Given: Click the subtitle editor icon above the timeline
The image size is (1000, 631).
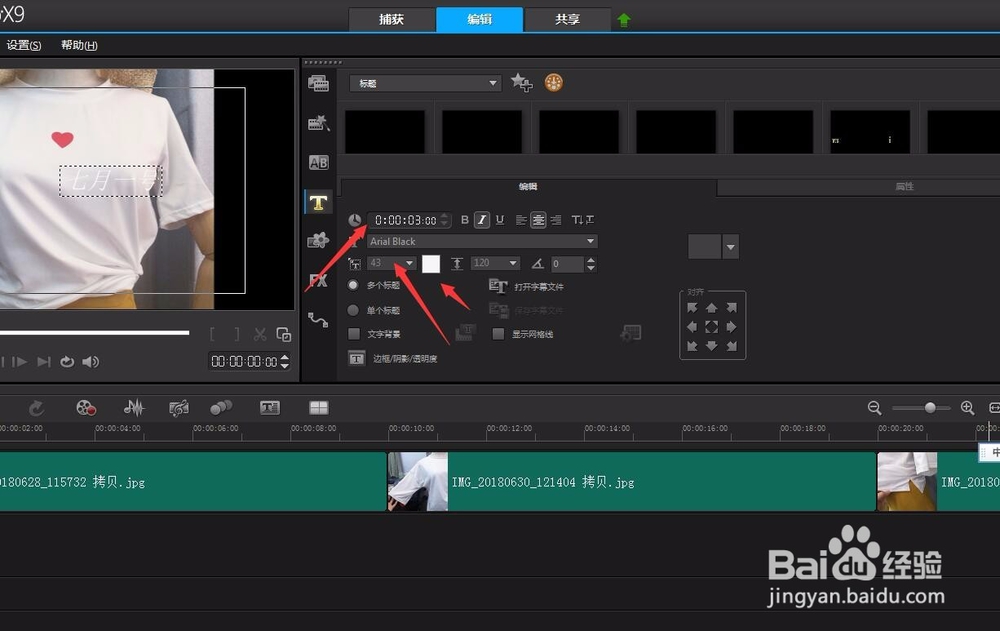Looking at the screenshot, I should 269,407.
